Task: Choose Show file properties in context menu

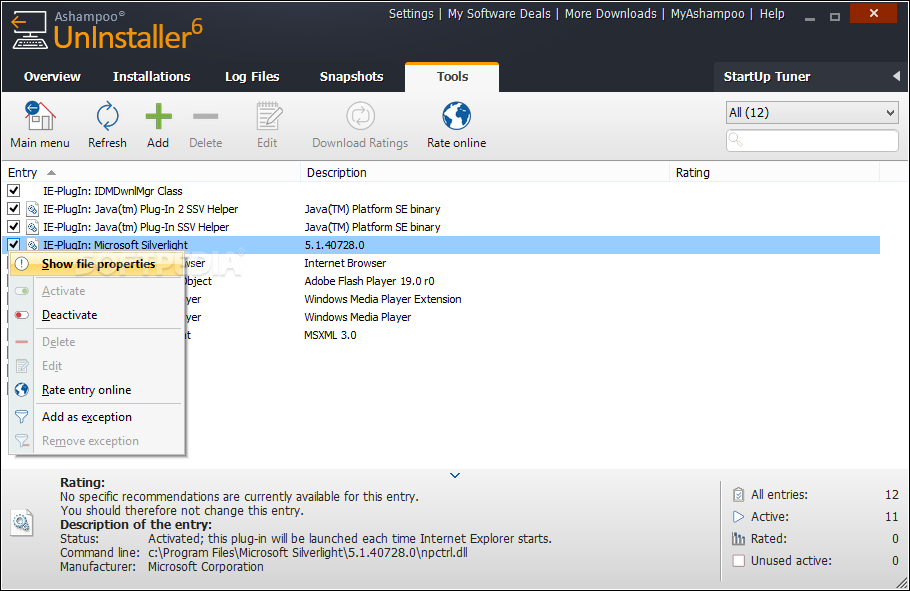Action: pos(97,264)
